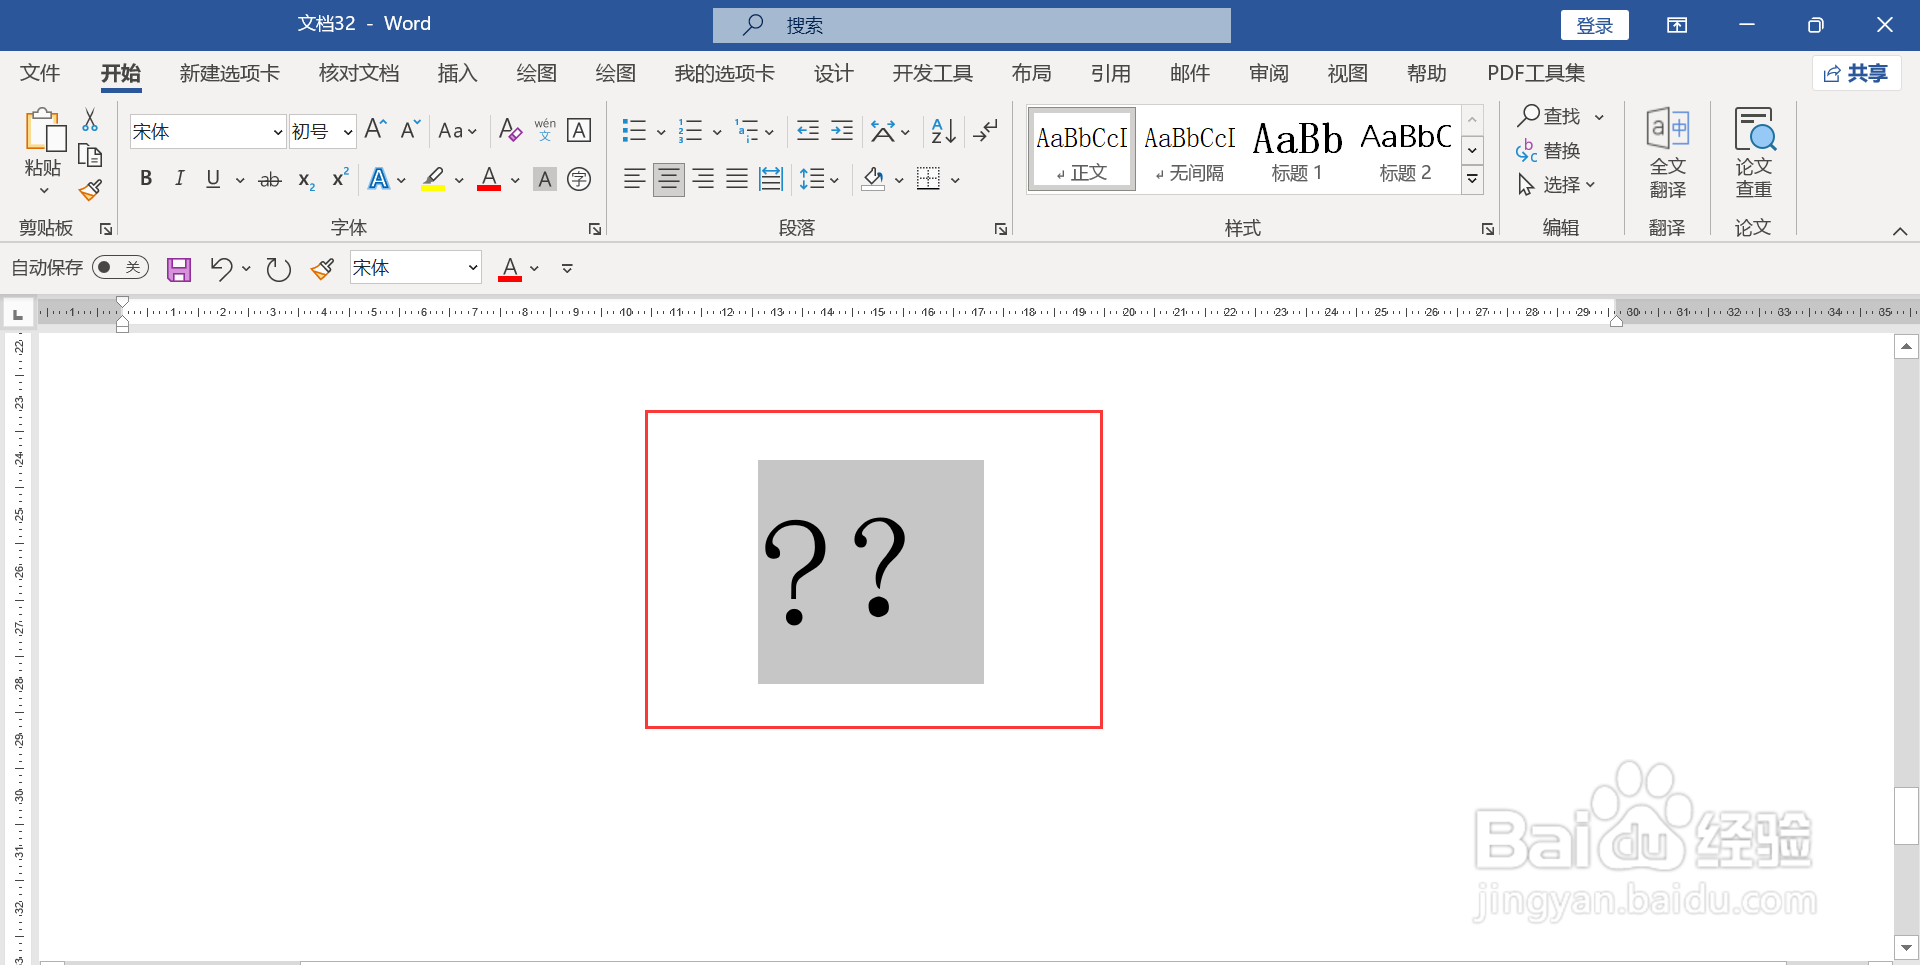Viewport: 1920px width, 965px height.
Task: Switch to 布局 tab
Action: click(x=1031, y=73)
